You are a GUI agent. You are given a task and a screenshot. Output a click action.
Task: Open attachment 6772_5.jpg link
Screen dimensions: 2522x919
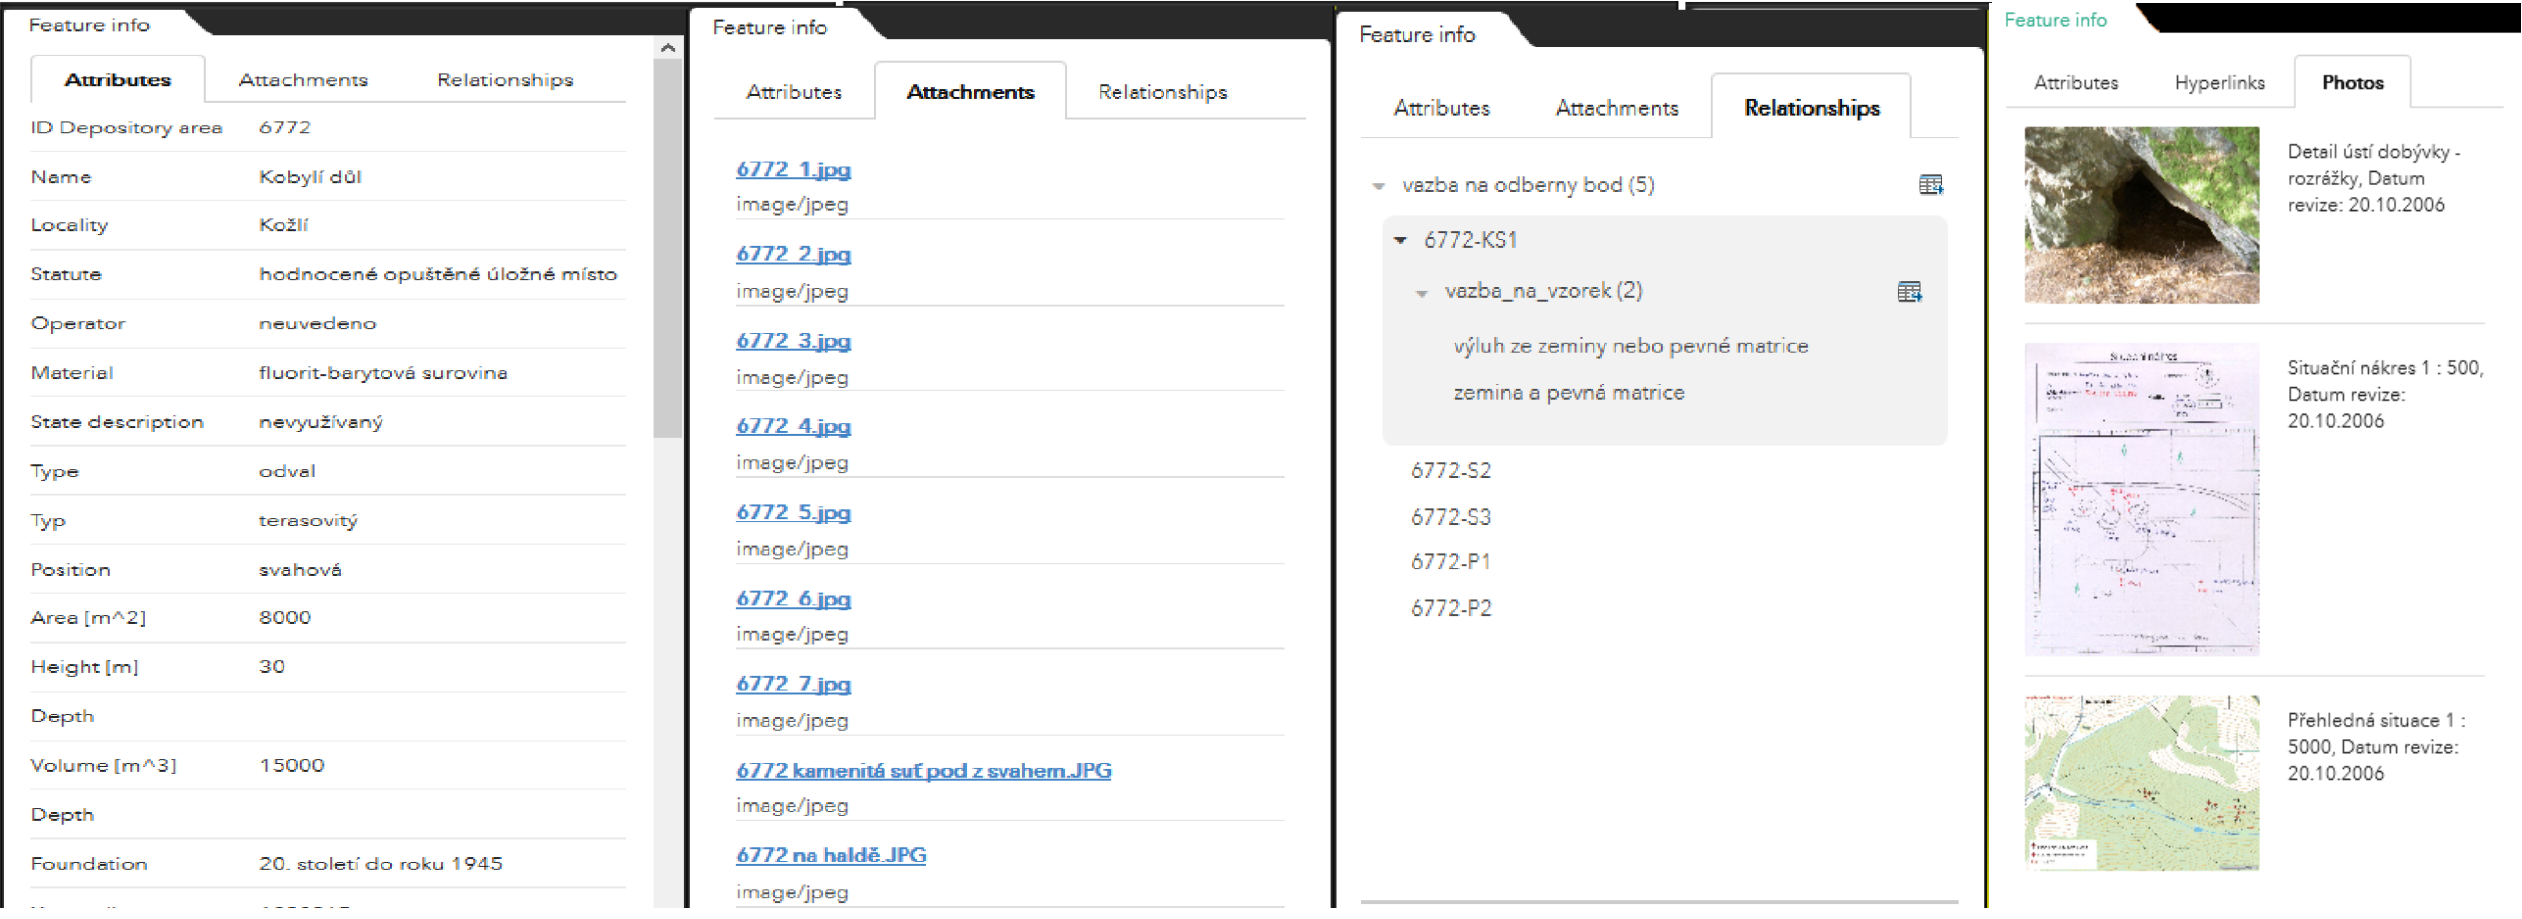pos(793,512)
